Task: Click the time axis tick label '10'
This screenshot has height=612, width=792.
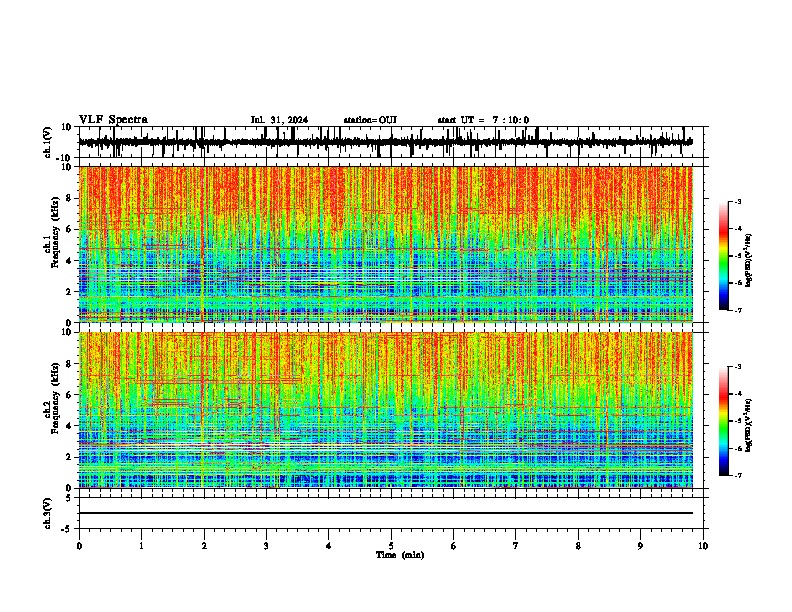Action: tap(703, 546)
